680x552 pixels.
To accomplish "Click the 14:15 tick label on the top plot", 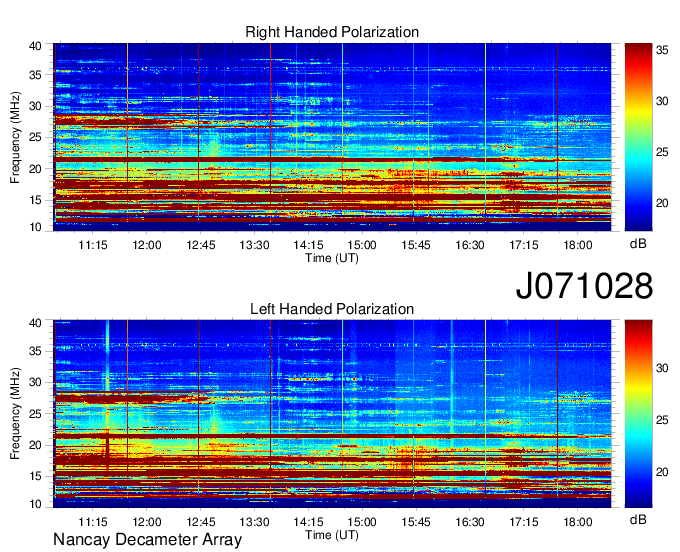I will pyautogui.click(x=308, y=245).
